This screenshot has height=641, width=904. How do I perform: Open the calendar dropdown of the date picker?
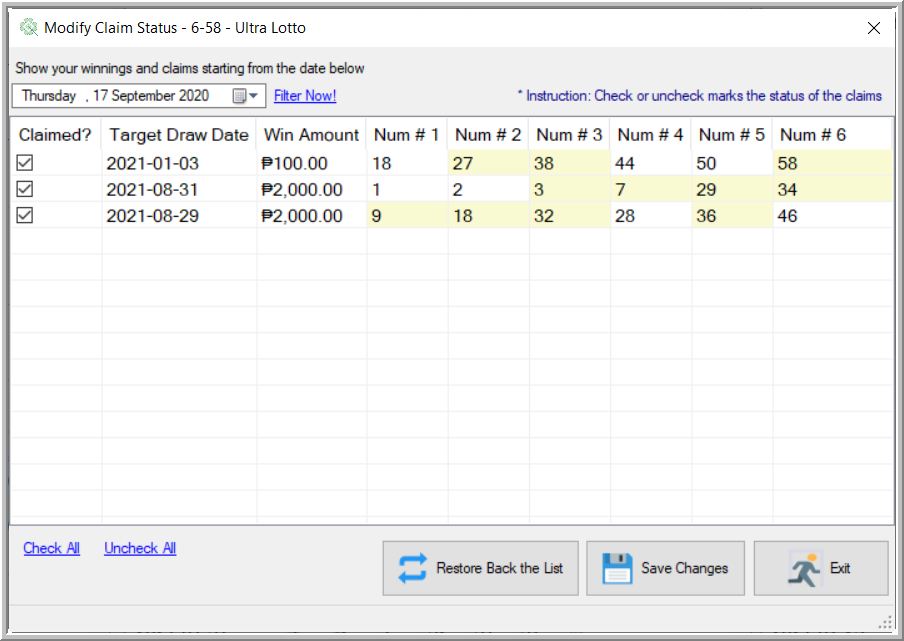pyautogui.click(x=246, y=96)
